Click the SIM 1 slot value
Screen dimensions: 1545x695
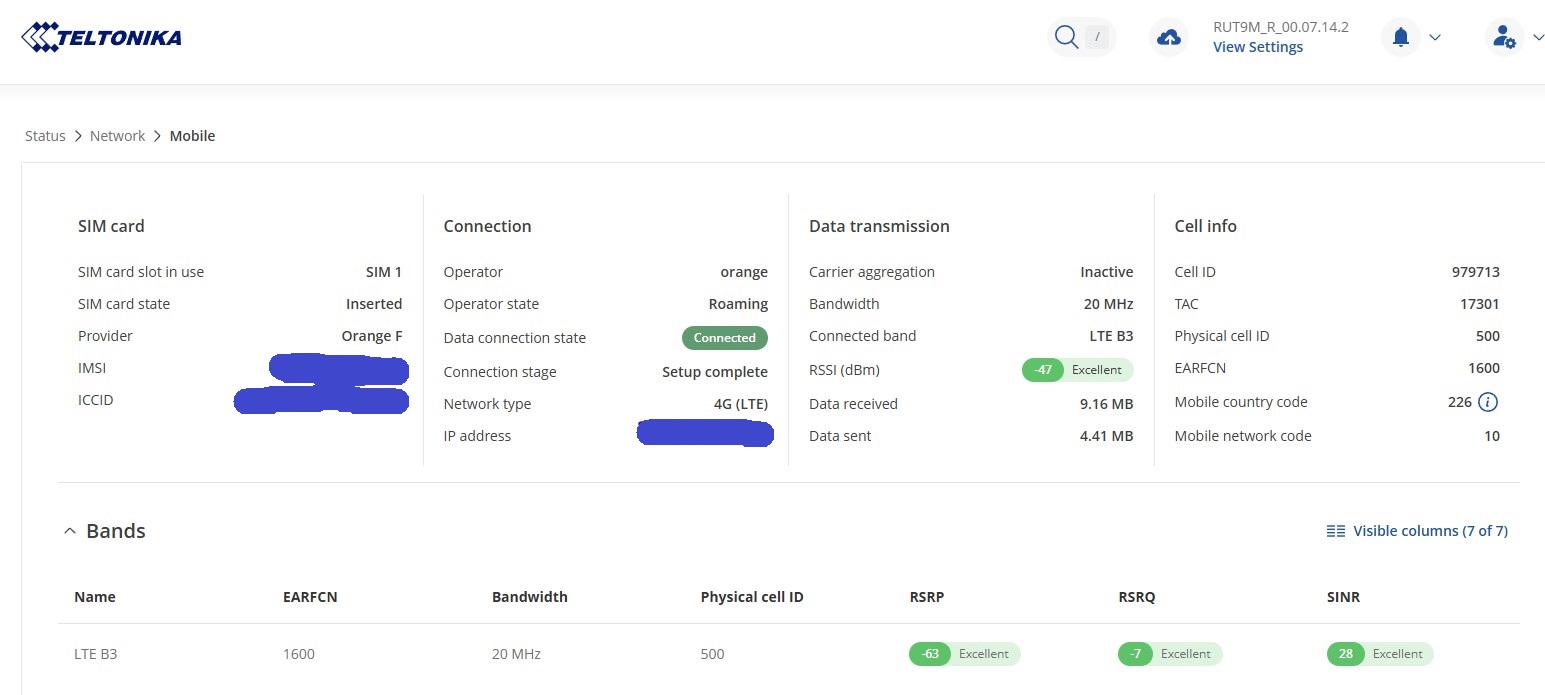(x=384, y=272)
